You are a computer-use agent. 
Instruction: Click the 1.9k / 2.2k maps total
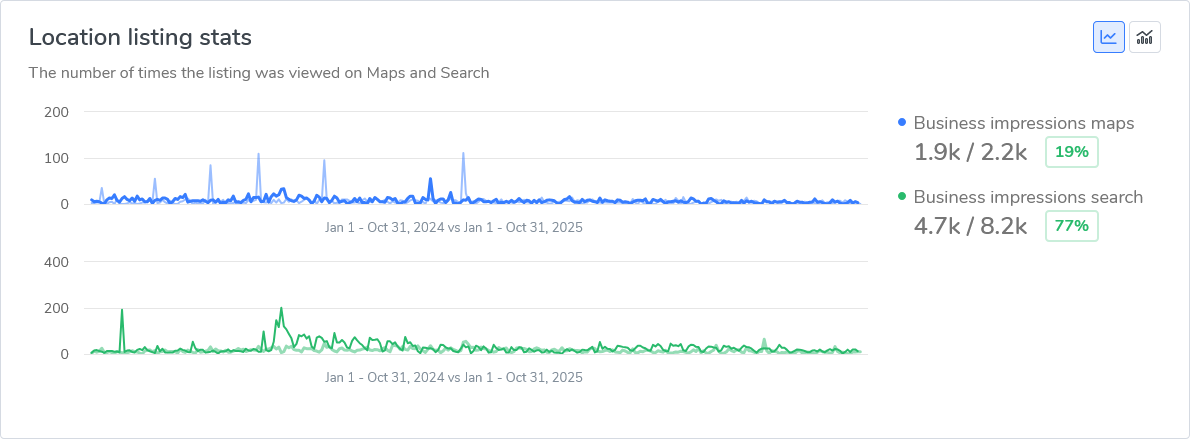tap(970, 153)
